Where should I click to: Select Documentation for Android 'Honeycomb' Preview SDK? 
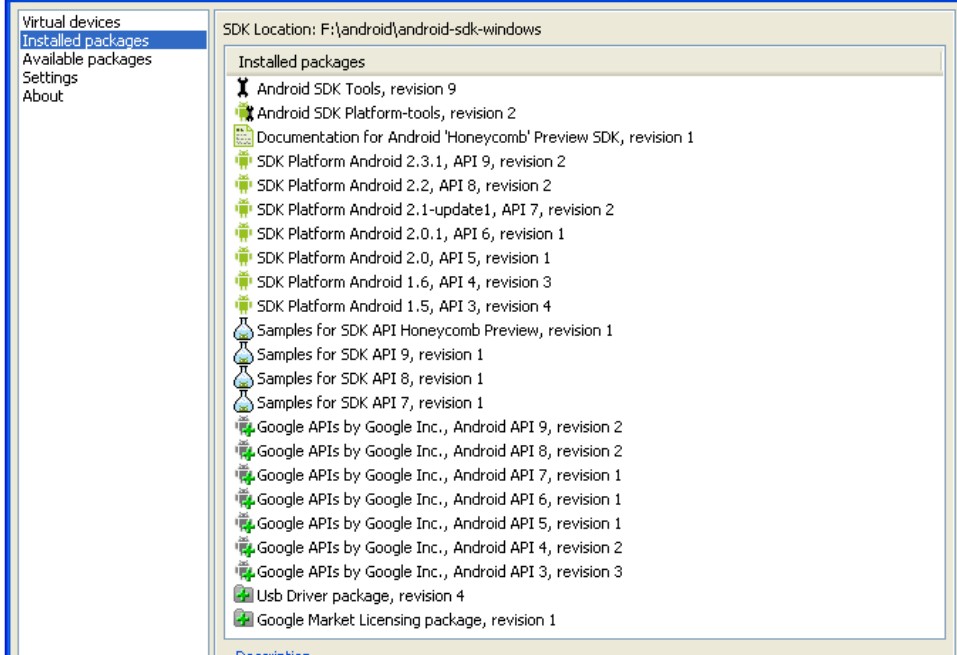point(475,137)
